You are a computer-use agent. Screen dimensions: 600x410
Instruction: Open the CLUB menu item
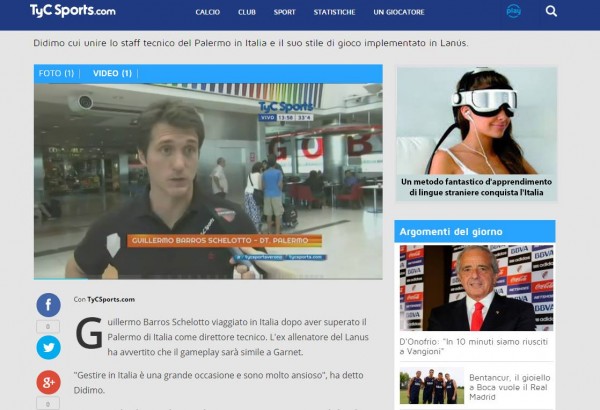tap(247, 12)
